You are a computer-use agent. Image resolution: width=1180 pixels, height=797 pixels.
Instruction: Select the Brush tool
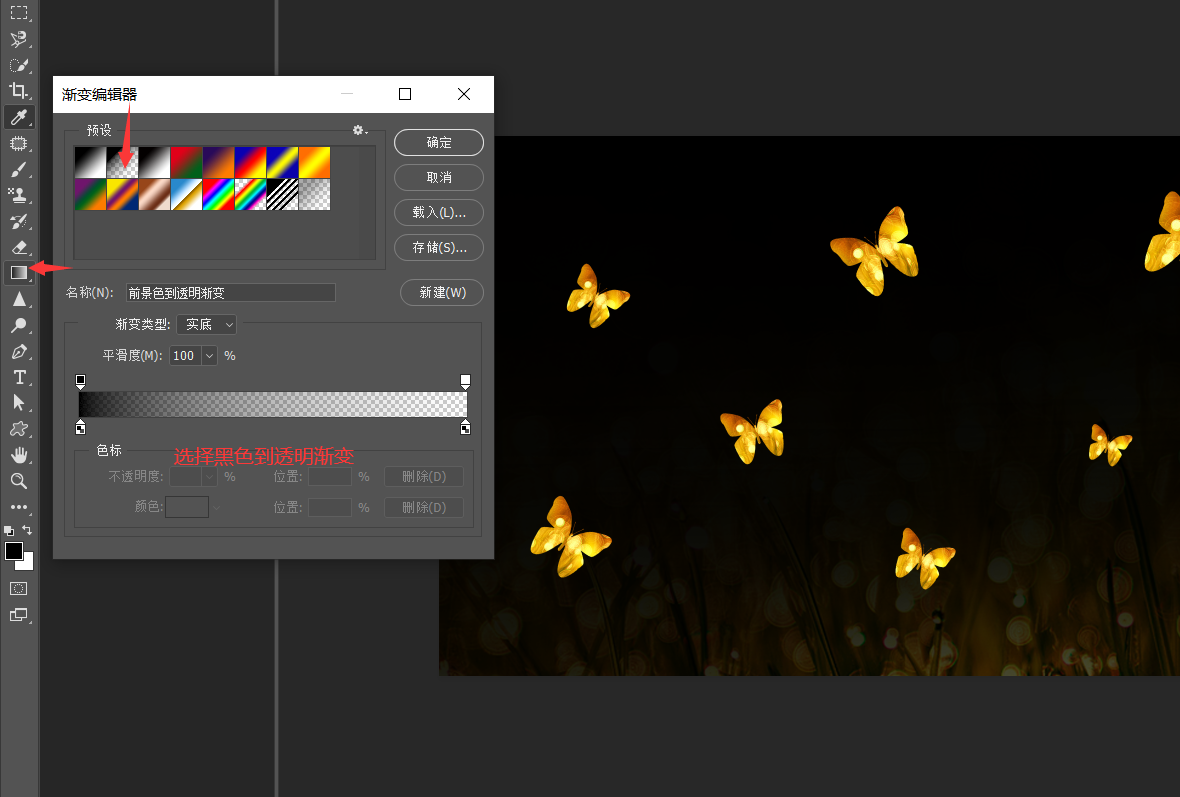[19, 169]
